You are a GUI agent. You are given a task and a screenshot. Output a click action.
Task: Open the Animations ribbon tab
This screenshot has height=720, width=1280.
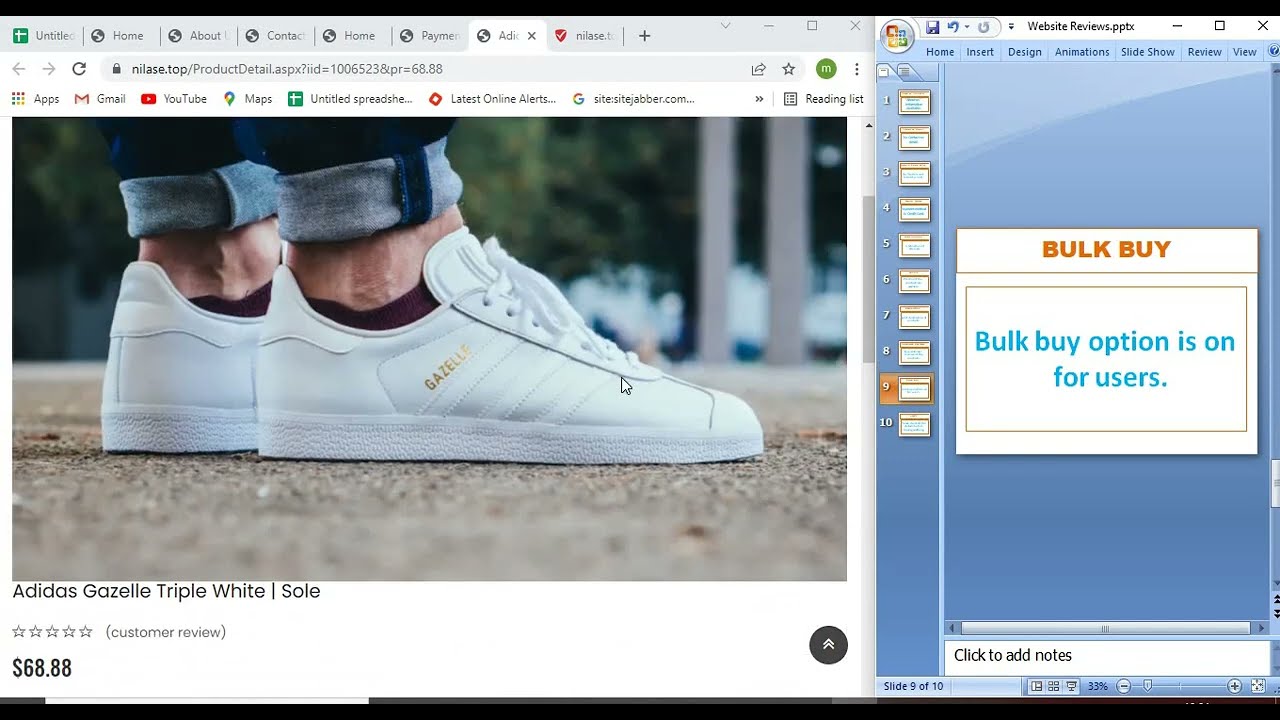click(x=1081, y=52)
